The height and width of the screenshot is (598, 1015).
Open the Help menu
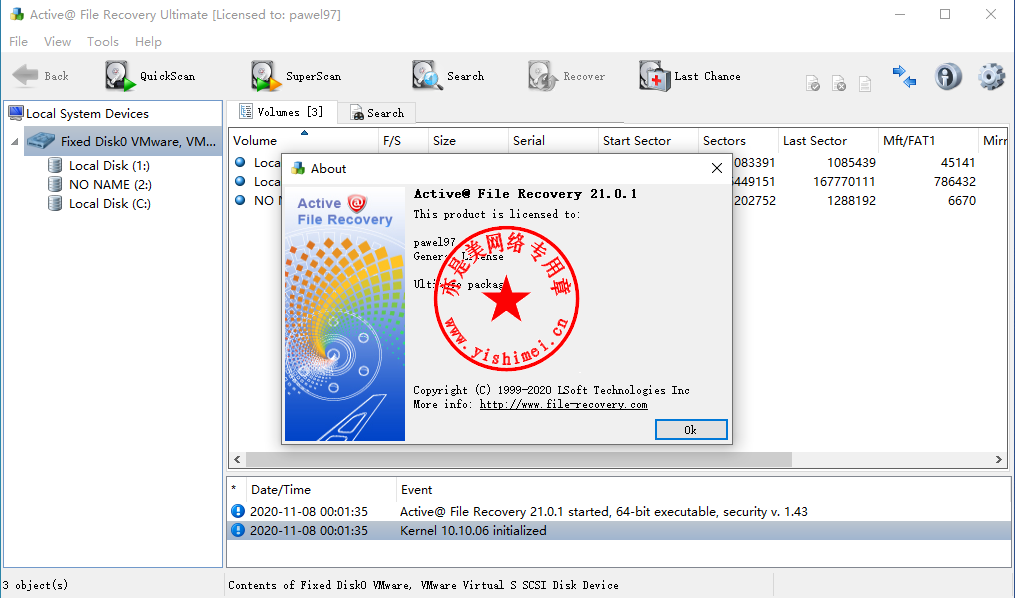(x=148, y=41)
